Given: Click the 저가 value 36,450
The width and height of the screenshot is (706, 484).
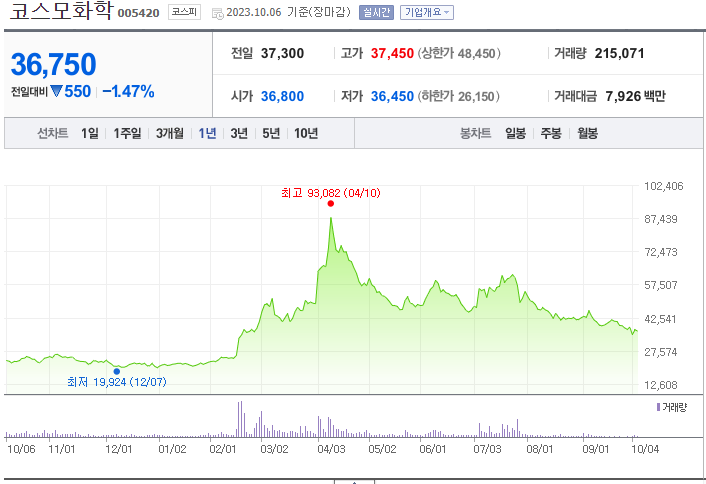Looking at the screenshot, I should click(392, 96).
